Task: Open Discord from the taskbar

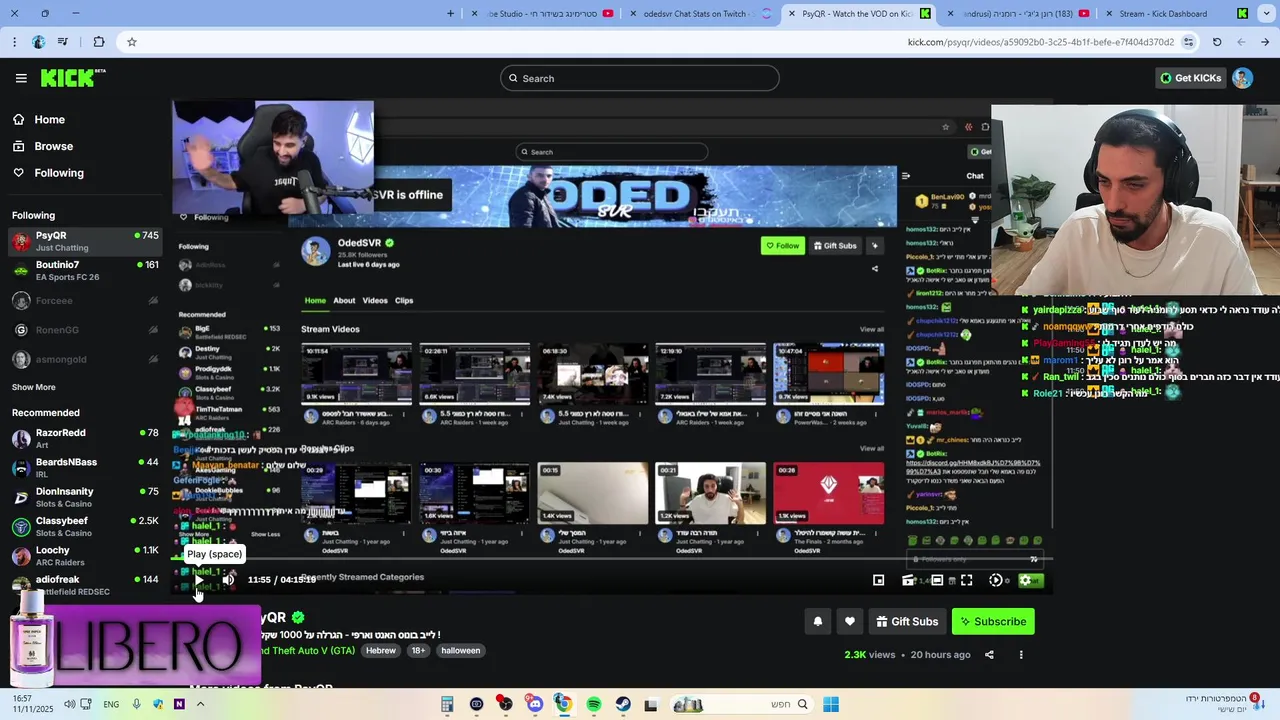Action: pyautogui.click(x=535, y=704)
